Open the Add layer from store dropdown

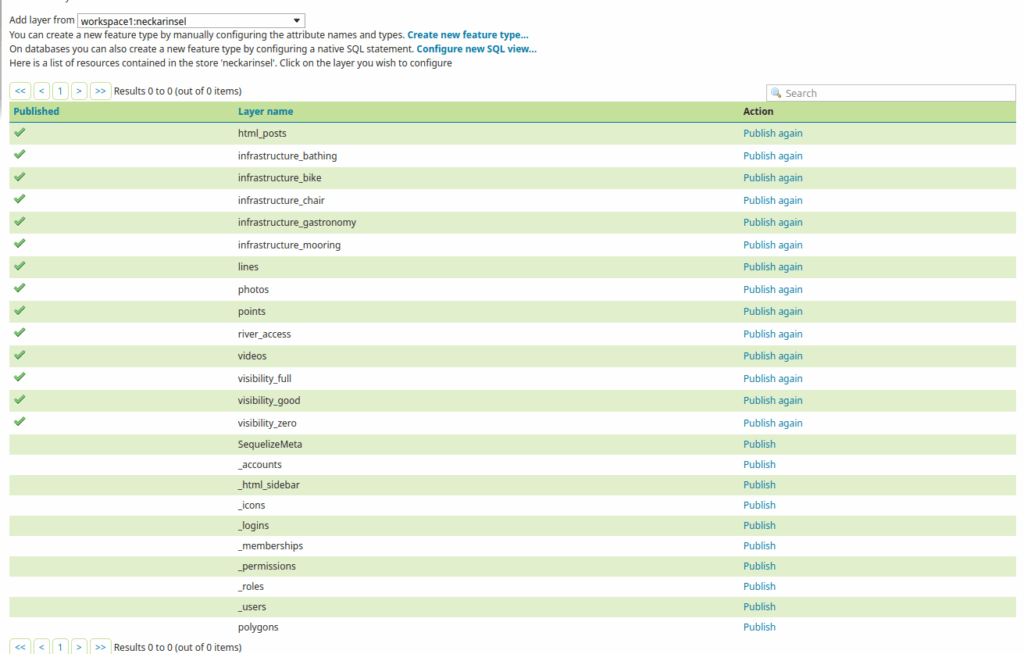pos(191,21)
